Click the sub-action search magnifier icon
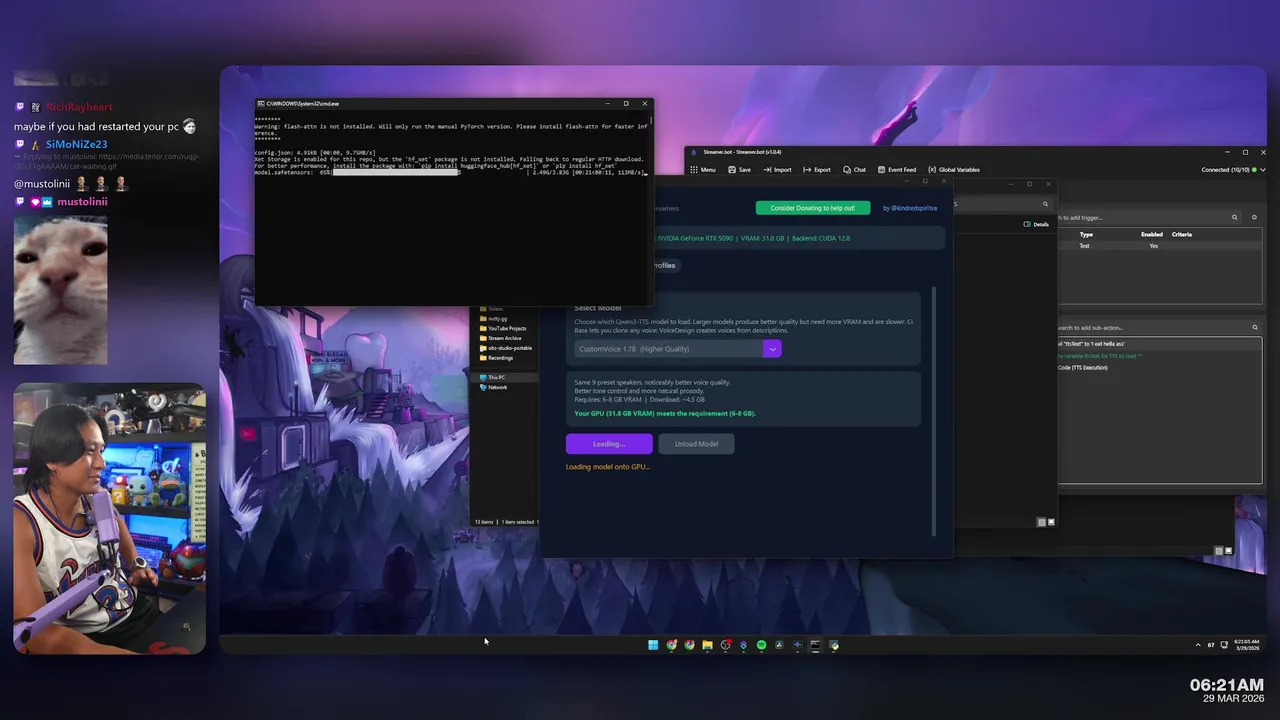The height and width of the screenshot is (720, 1280). tap(1255, 327)
